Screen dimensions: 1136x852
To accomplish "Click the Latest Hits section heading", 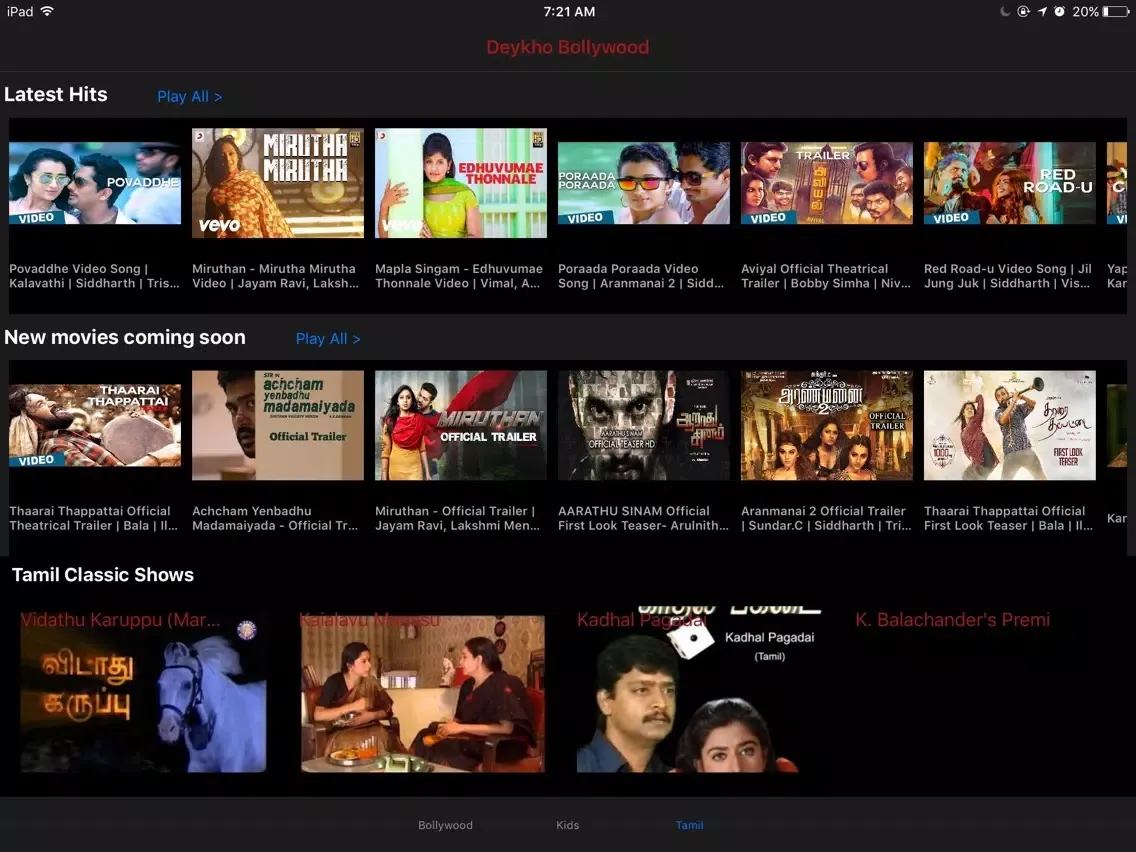I will 56,94.
